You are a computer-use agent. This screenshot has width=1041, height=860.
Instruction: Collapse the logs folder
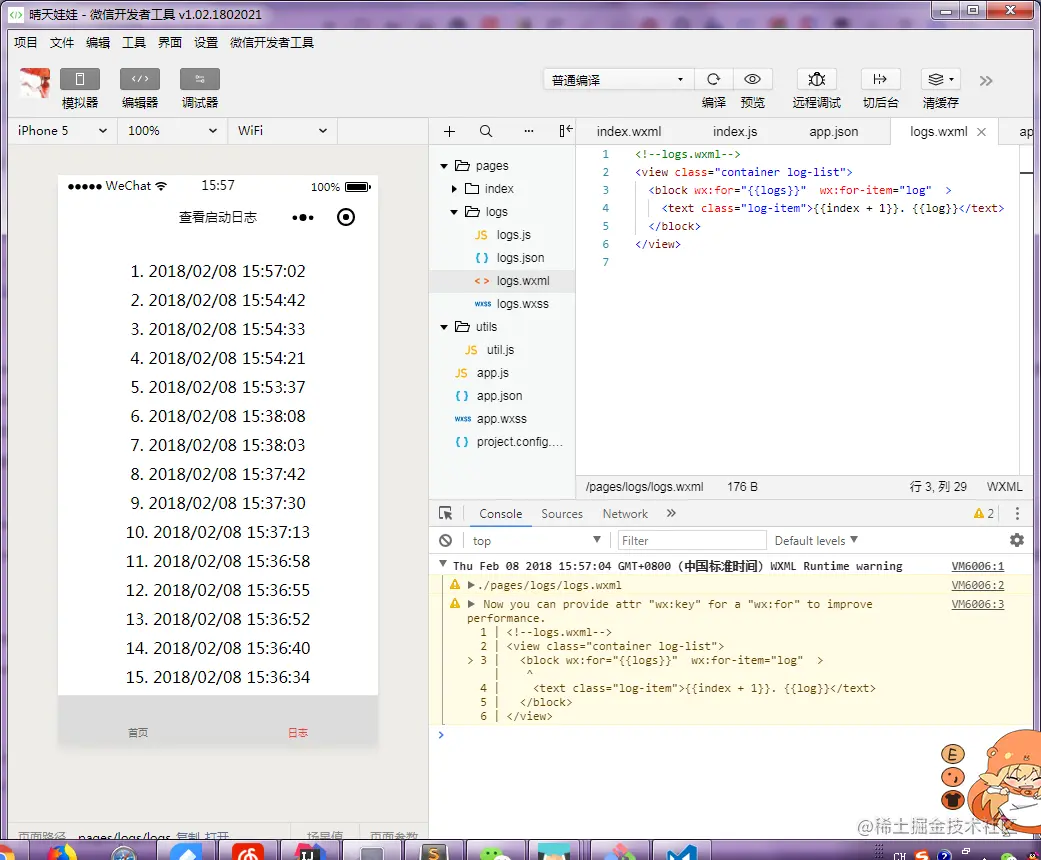(454, 213)
